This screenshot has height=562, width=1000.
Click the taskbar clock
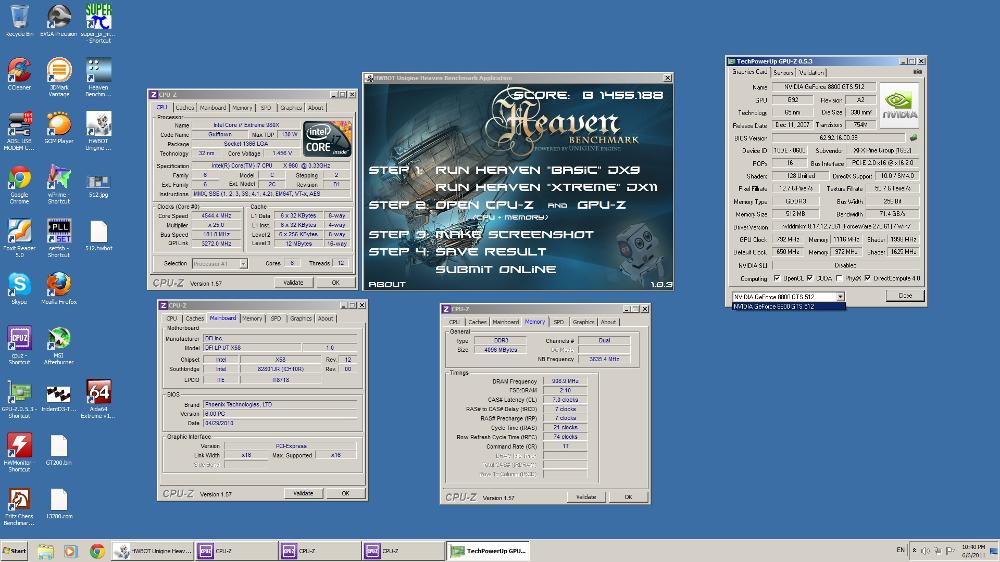[x=973, y=551]
